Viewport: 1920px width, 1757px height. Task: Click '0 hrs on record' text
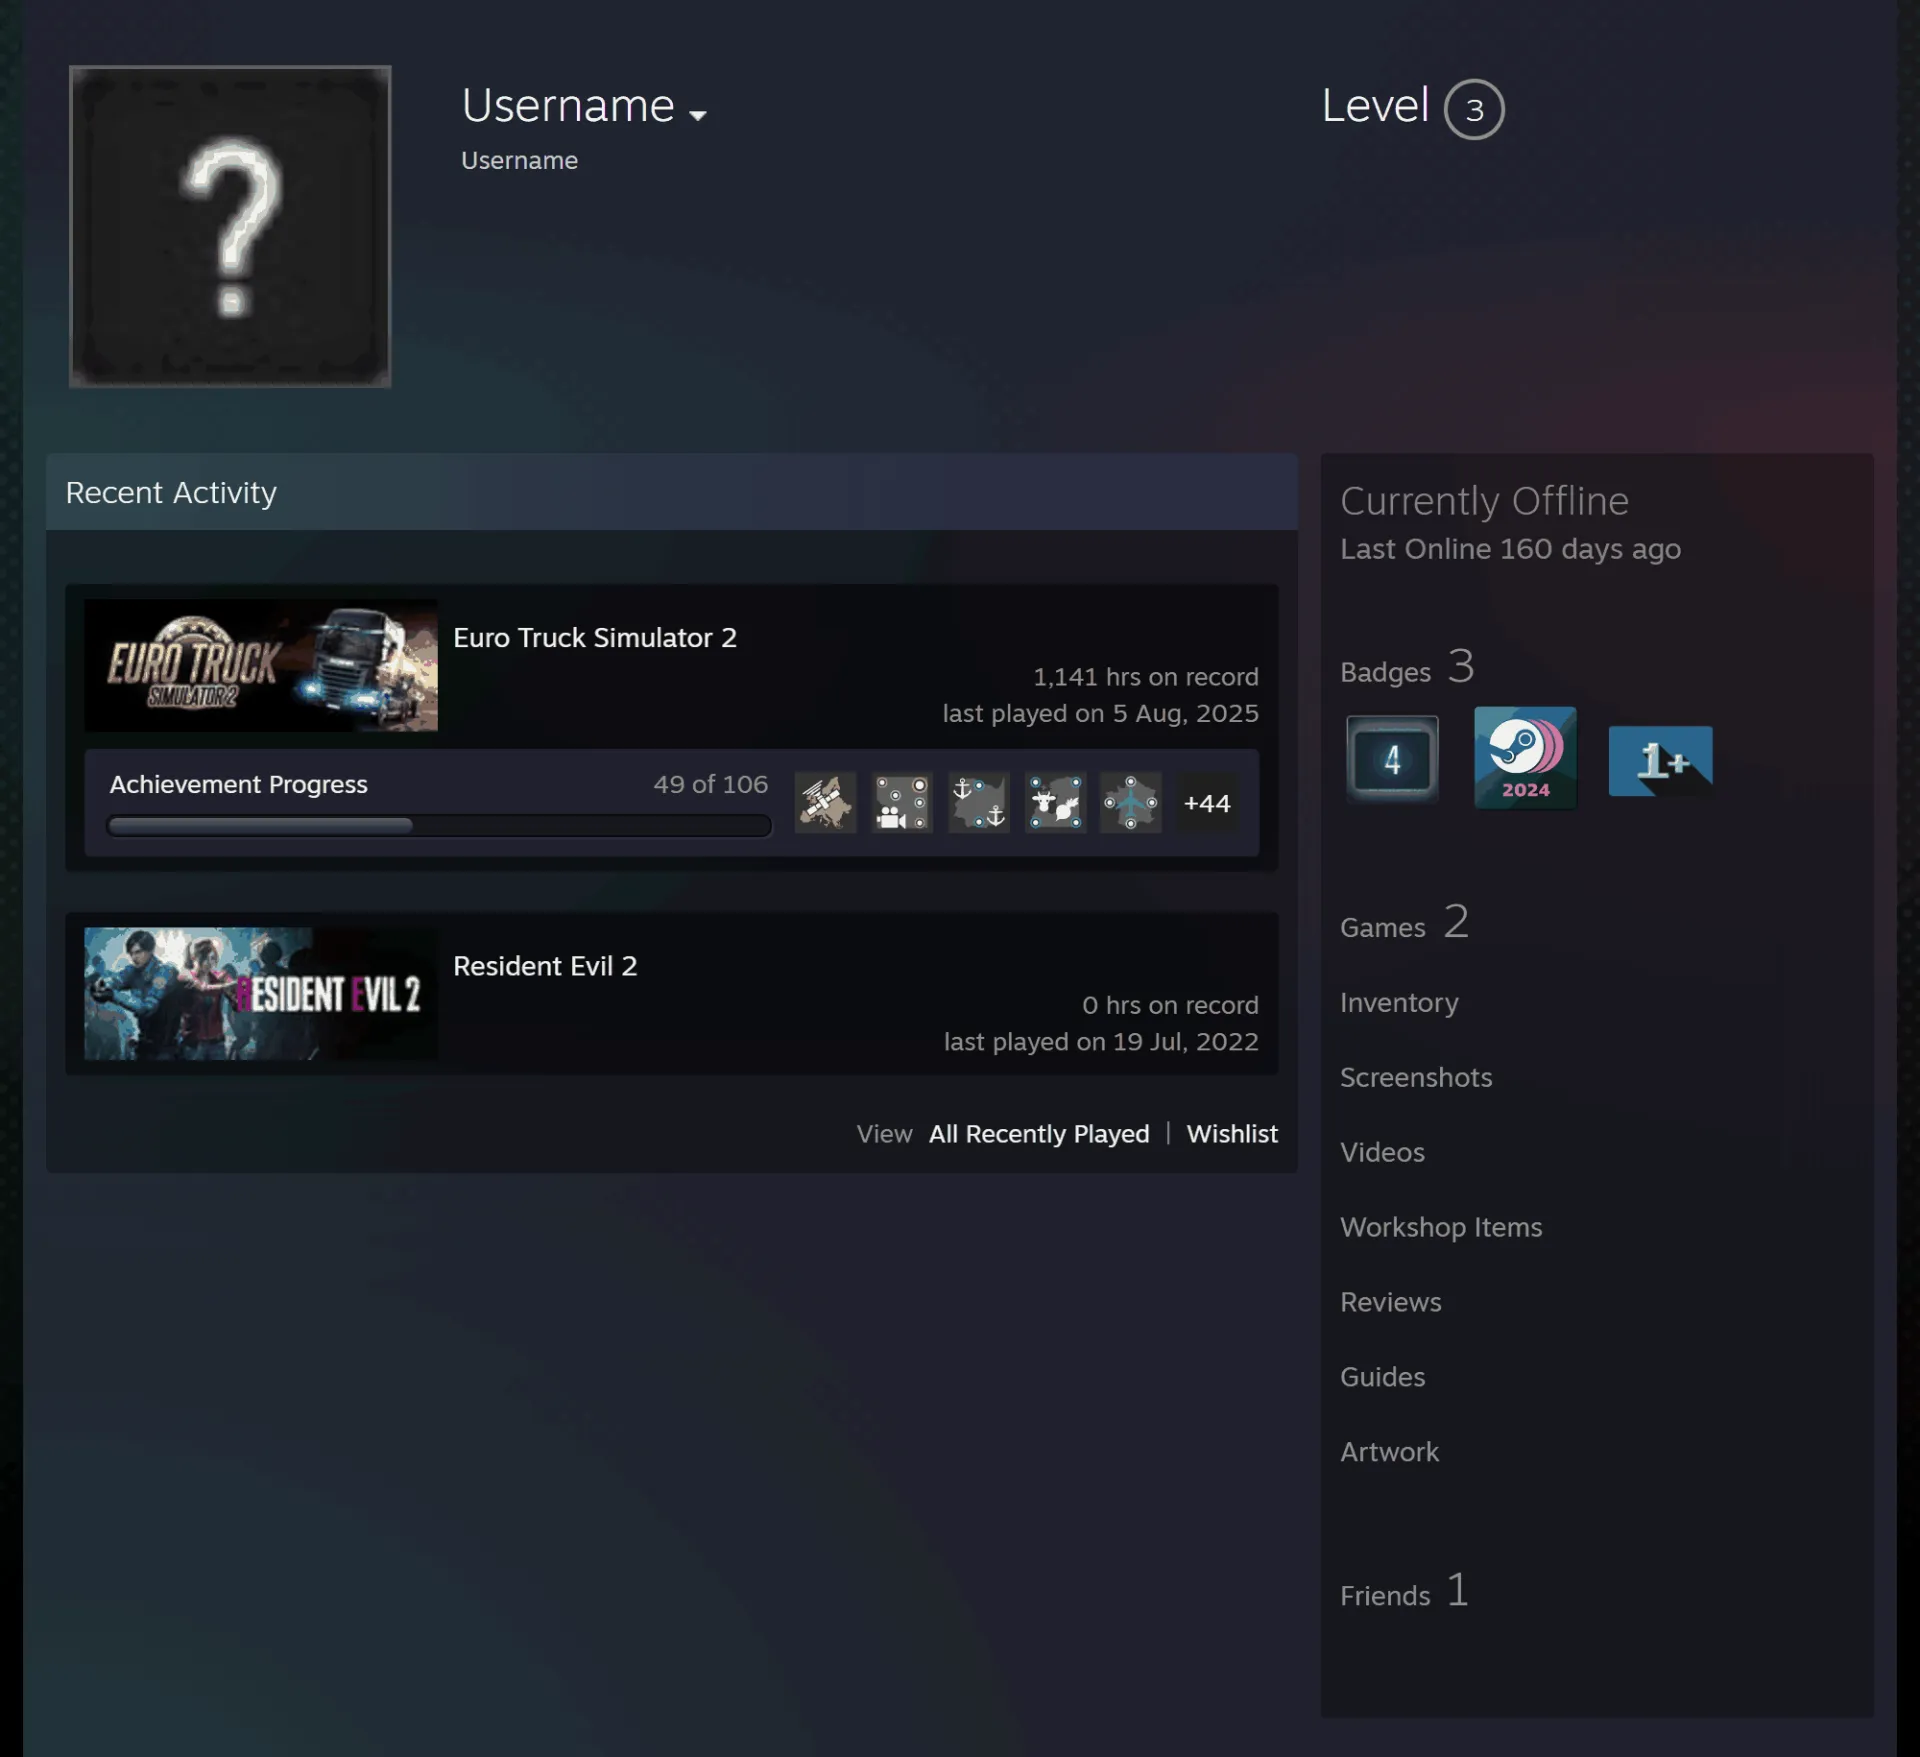coord(1170,1005)
